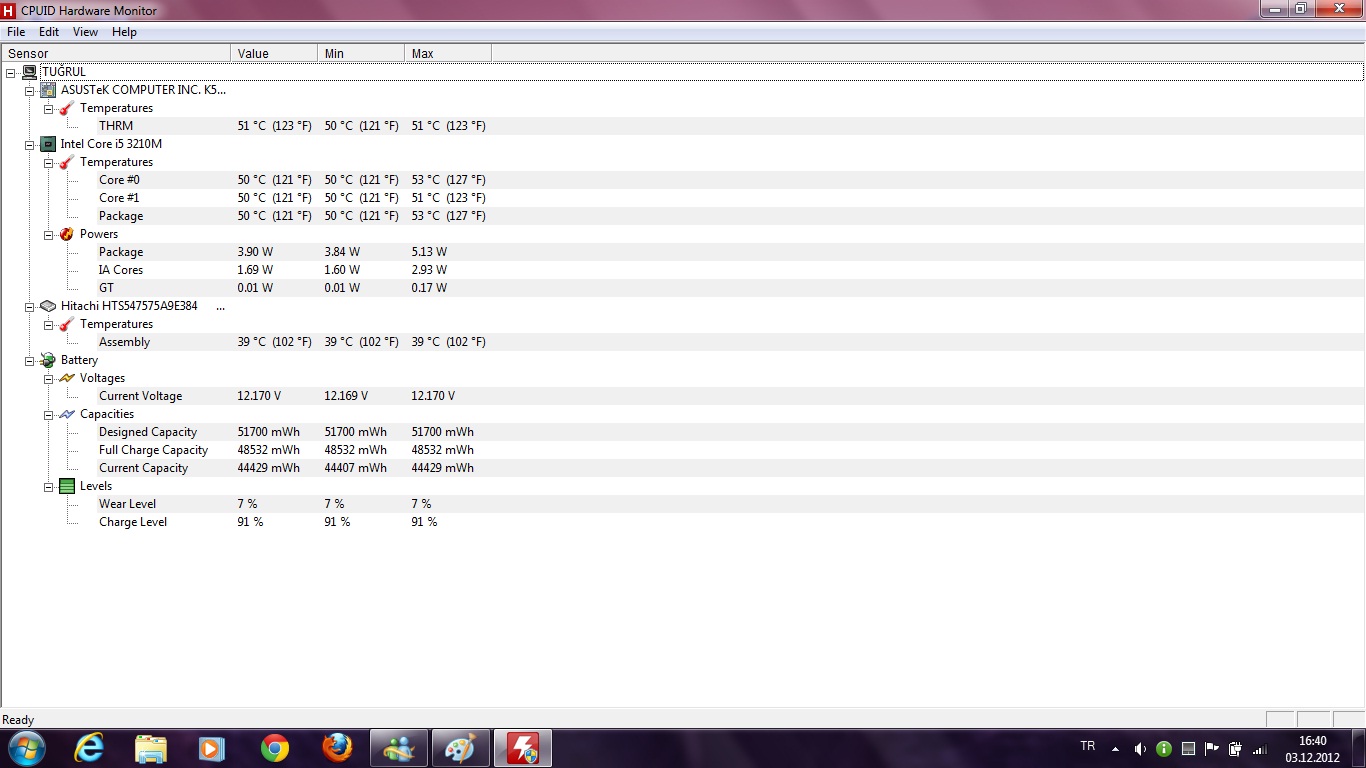Collapse the Voltages branch
The image size is (1366, 768).
(x=49, y=378)
